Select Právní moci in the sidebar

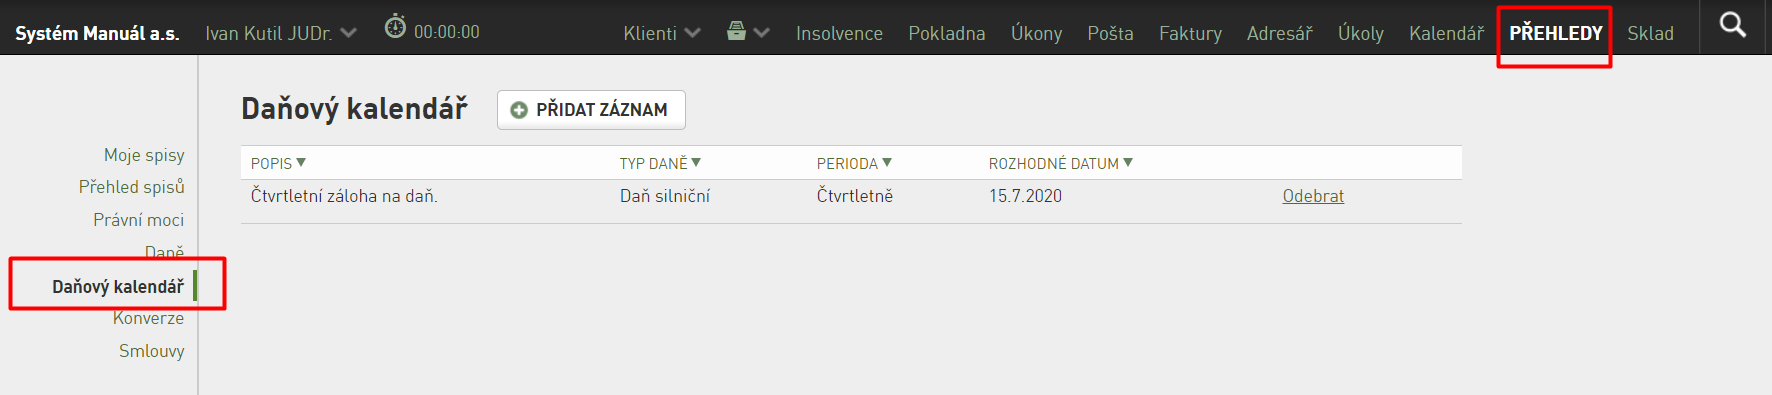click(139, 220)
